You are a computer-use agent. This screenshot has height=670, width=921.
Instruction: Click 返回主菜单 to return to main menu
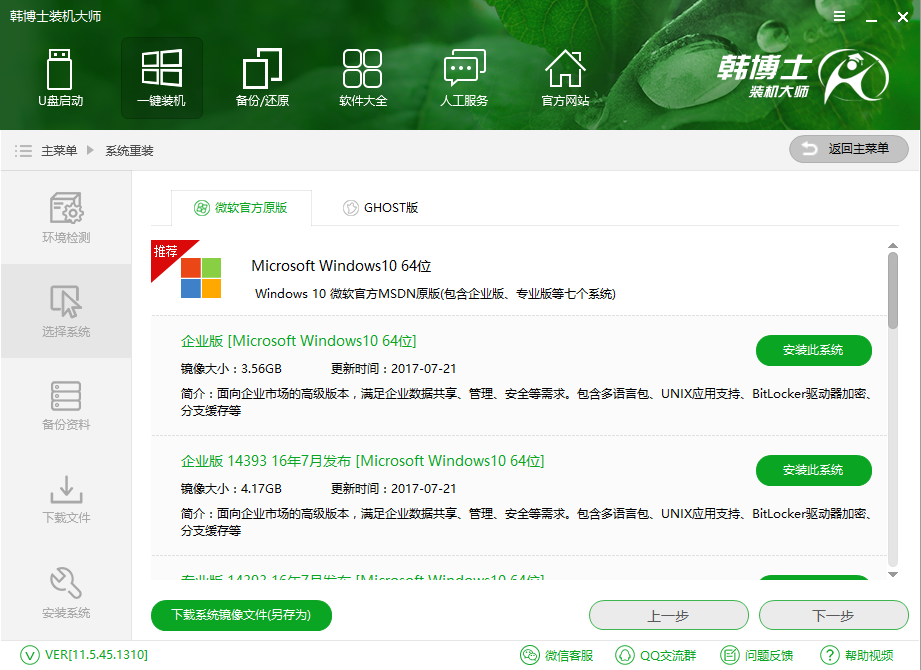(848, 149)
